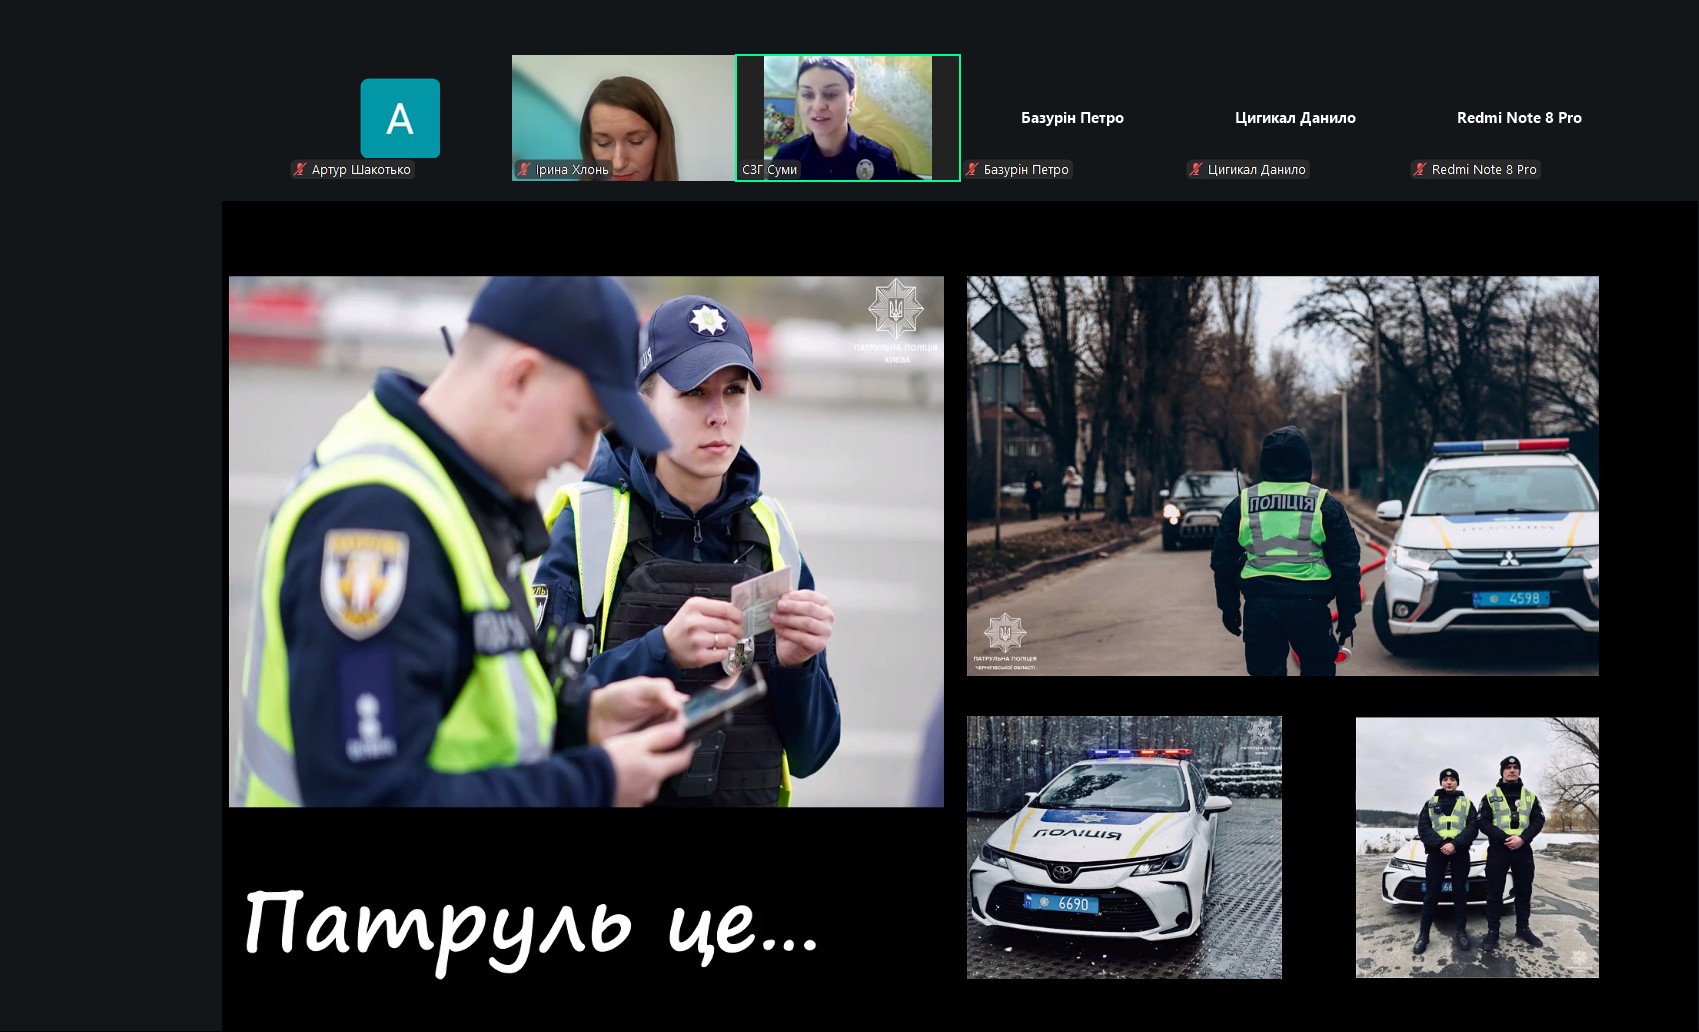
Task: Click muted mic icon beside Артур Шакотько
Action: click(300, 170)
